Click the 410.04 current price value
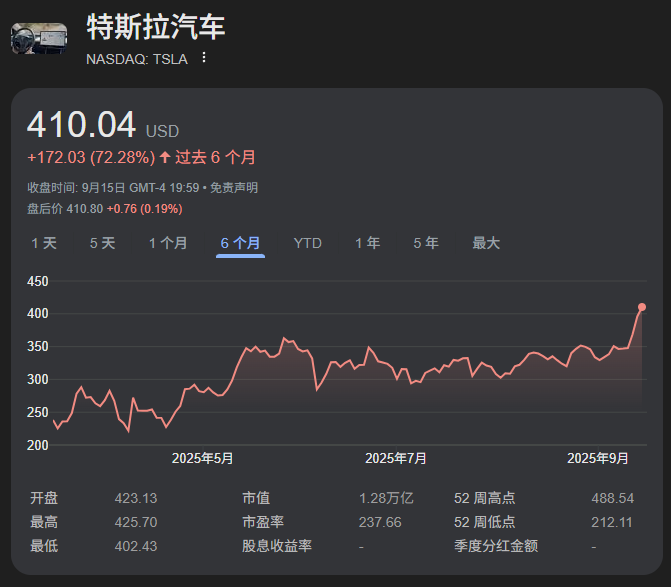 coord(81,125)
